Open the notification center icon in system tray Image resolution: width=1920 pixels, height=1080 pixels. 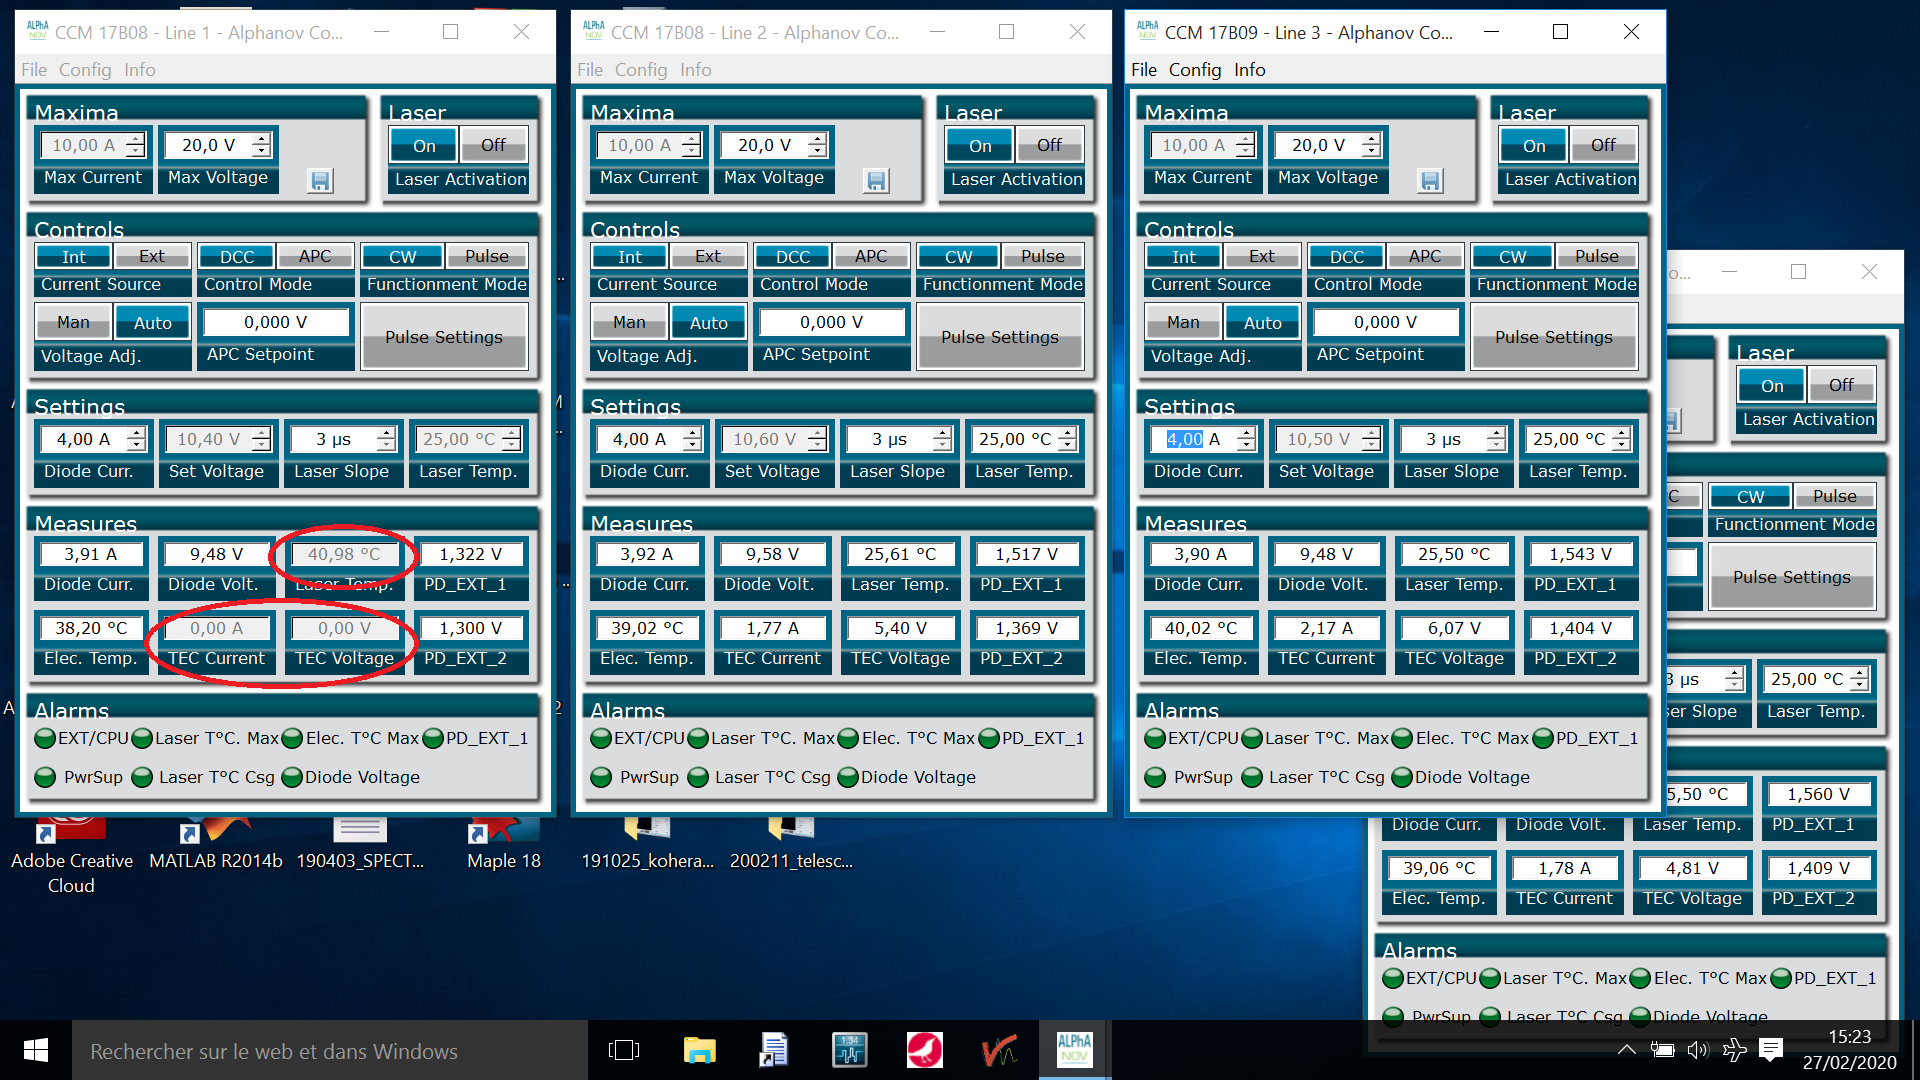pos(1771,1049)
